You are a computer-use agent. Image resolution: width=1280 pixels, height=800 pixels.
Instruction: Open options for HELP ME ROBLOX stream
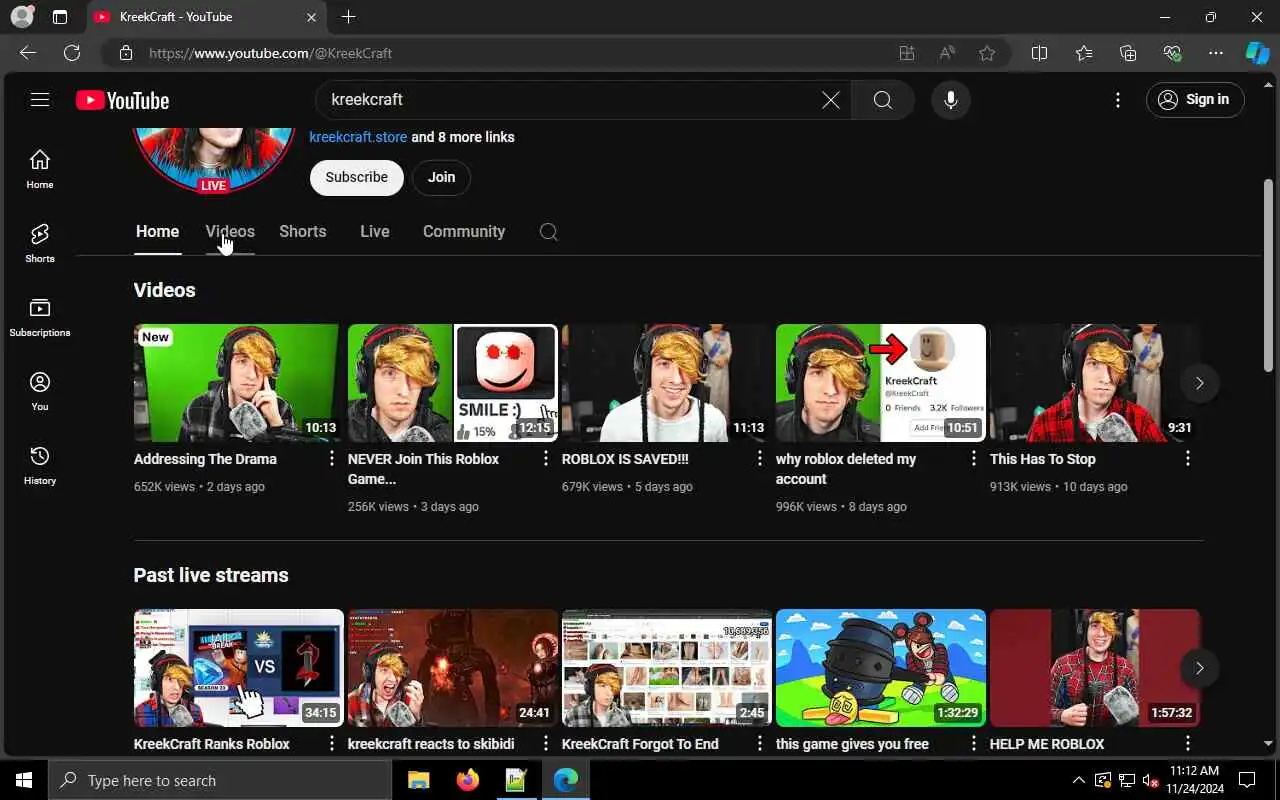coord(1188,744)
